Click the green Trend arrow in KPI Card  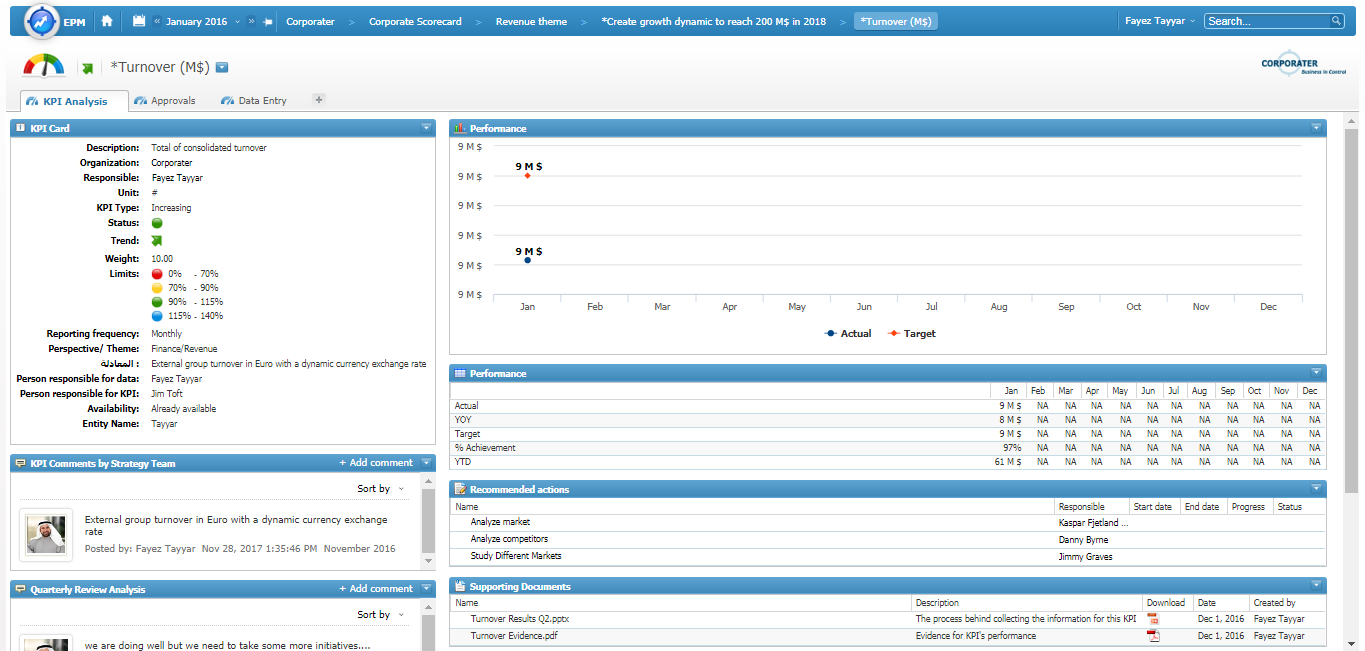(157, 241)
